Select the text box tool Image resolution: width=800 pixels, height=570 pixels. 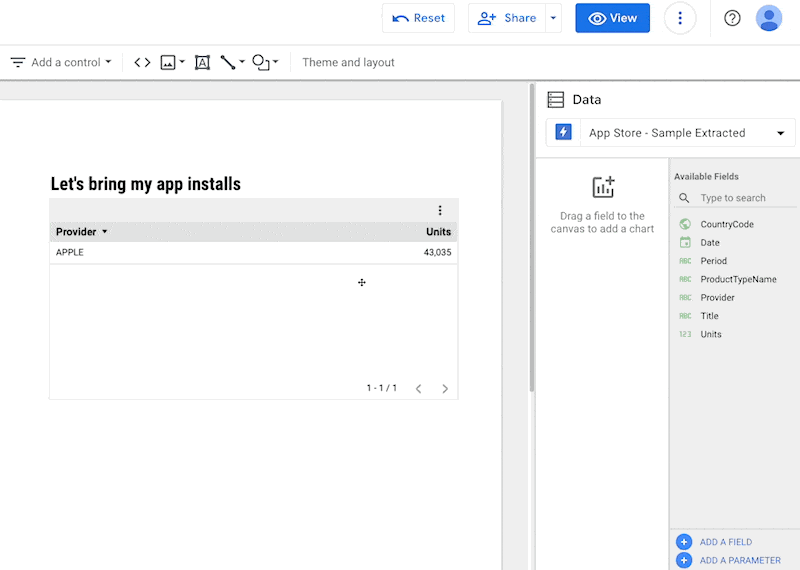203,62
